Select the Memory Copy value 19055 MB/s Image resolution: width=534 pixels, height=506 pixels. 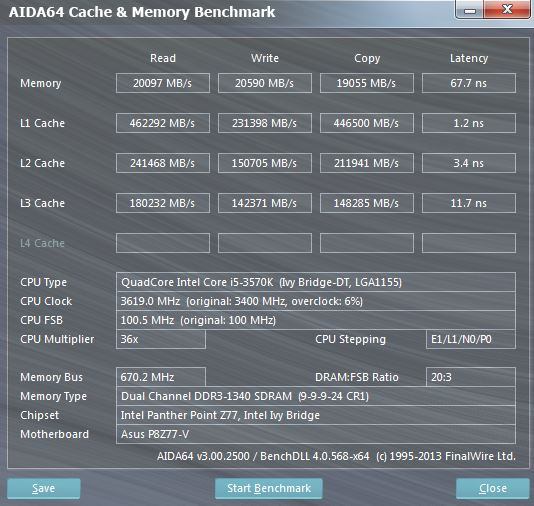coord(367,83)
